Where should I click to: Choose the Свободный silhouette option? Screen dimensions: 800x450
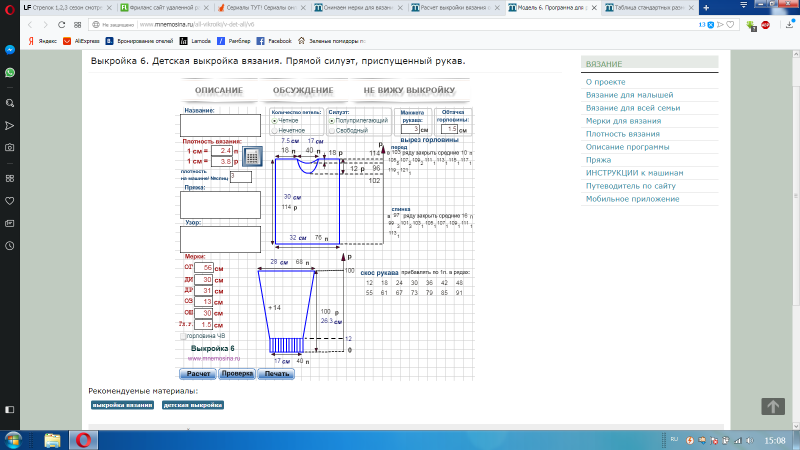click(x=332, y=130)
